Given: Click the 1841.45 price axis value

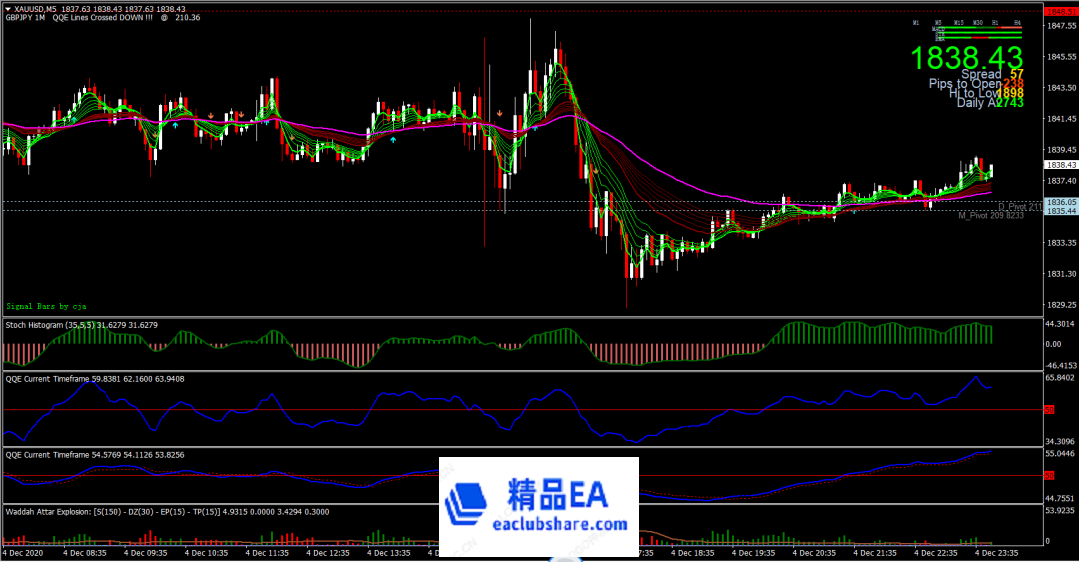Looking at the screenshot, I should point(1061,118).
